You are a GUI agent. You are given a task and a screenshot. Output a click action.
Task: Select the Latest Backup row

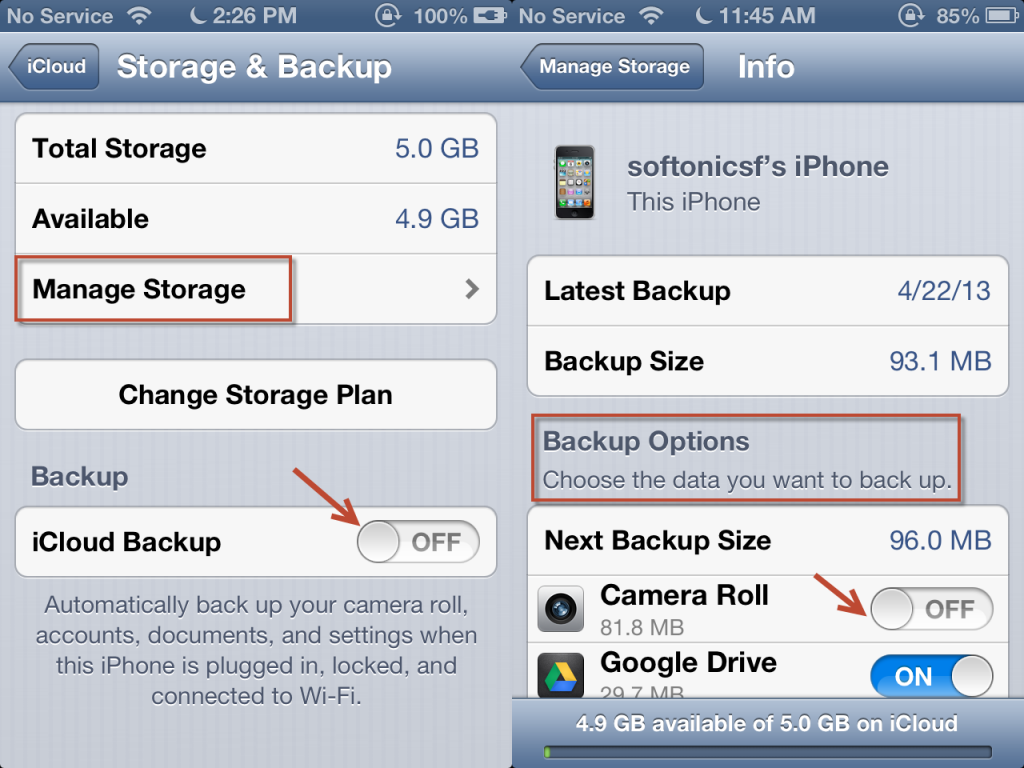click(767, 291)
